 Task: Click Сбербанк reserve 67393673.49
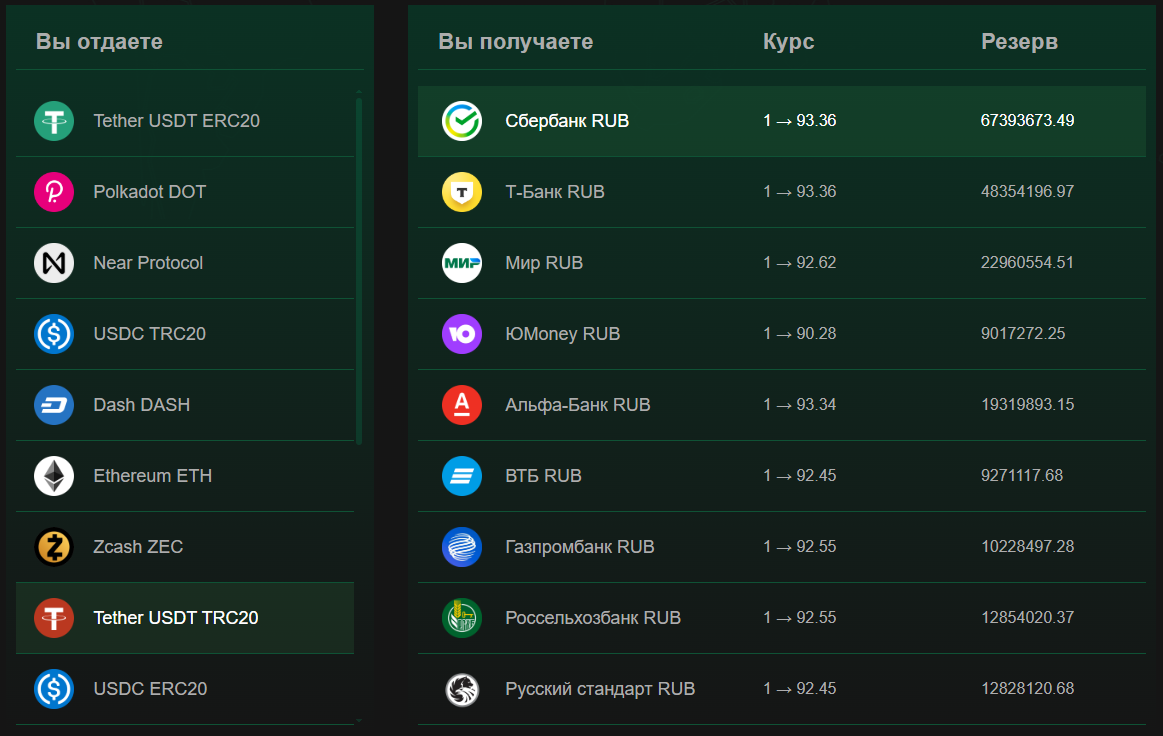click(1027, 120)
